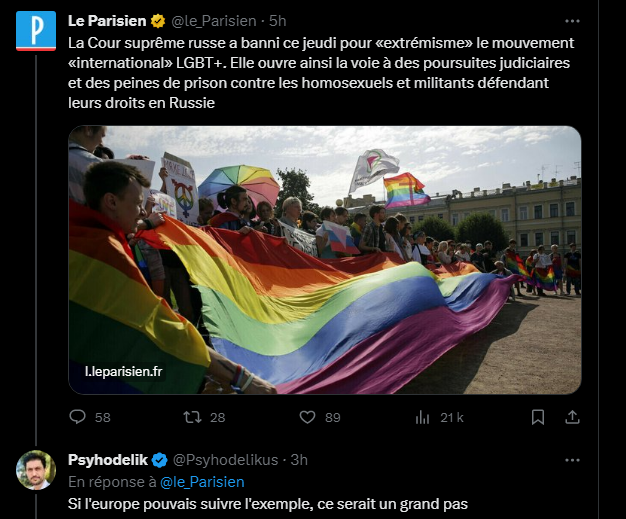Click the @le_Parisien handle in header

(x=214, y=21)
